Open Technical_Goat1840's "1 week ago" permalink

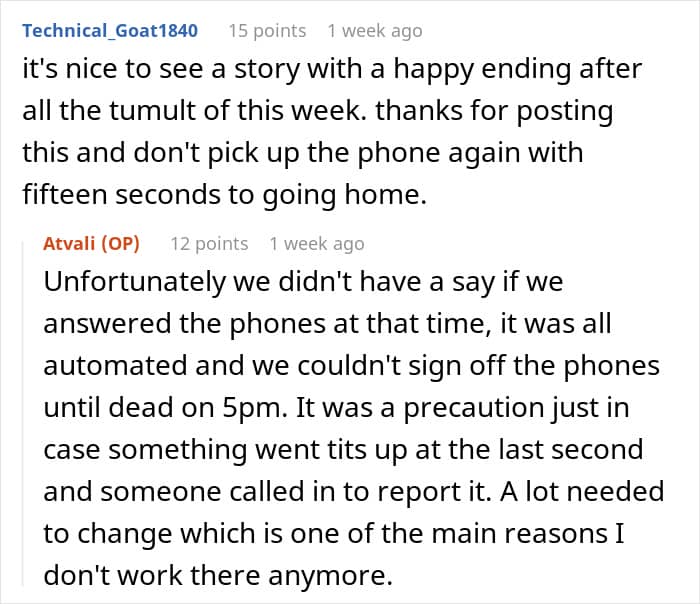(x=375, y=30)
